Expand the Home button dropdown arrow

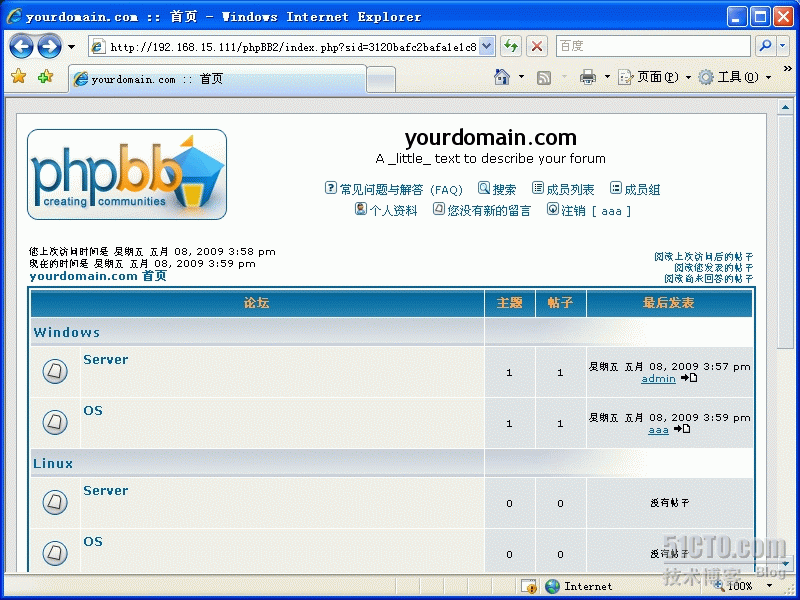click(x=521, y=77)
